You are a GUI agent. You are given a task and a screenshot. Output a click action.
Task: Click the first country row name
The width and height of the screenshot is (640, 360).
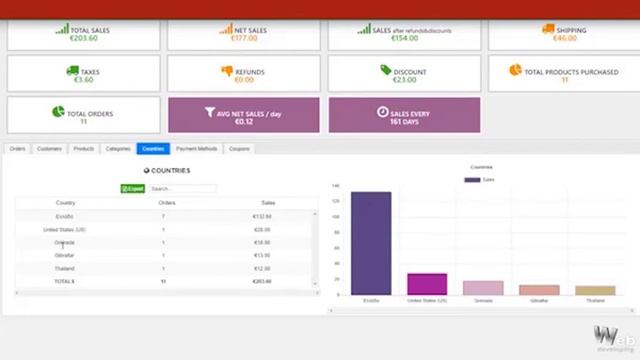64,217
